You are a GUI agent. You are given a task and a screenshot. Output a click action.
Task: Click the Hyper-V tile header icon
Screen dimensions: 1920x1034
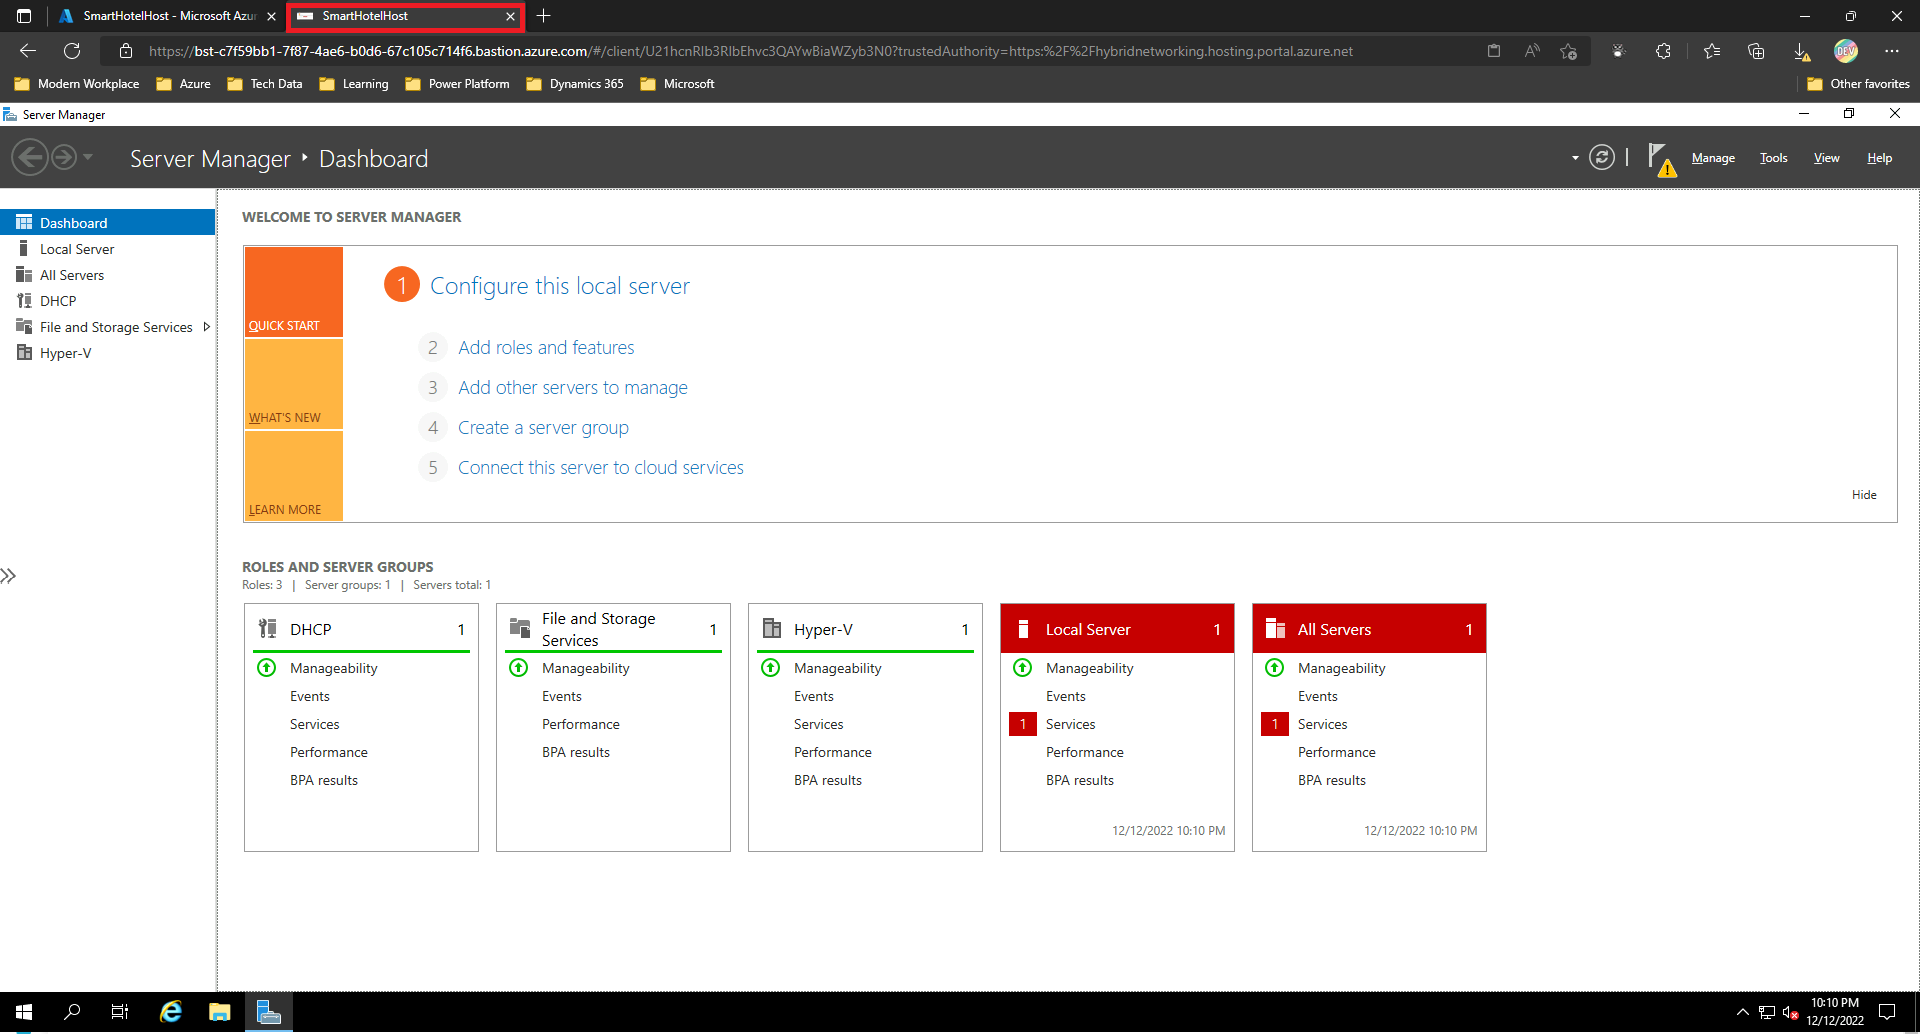click(x=772, y=629)
